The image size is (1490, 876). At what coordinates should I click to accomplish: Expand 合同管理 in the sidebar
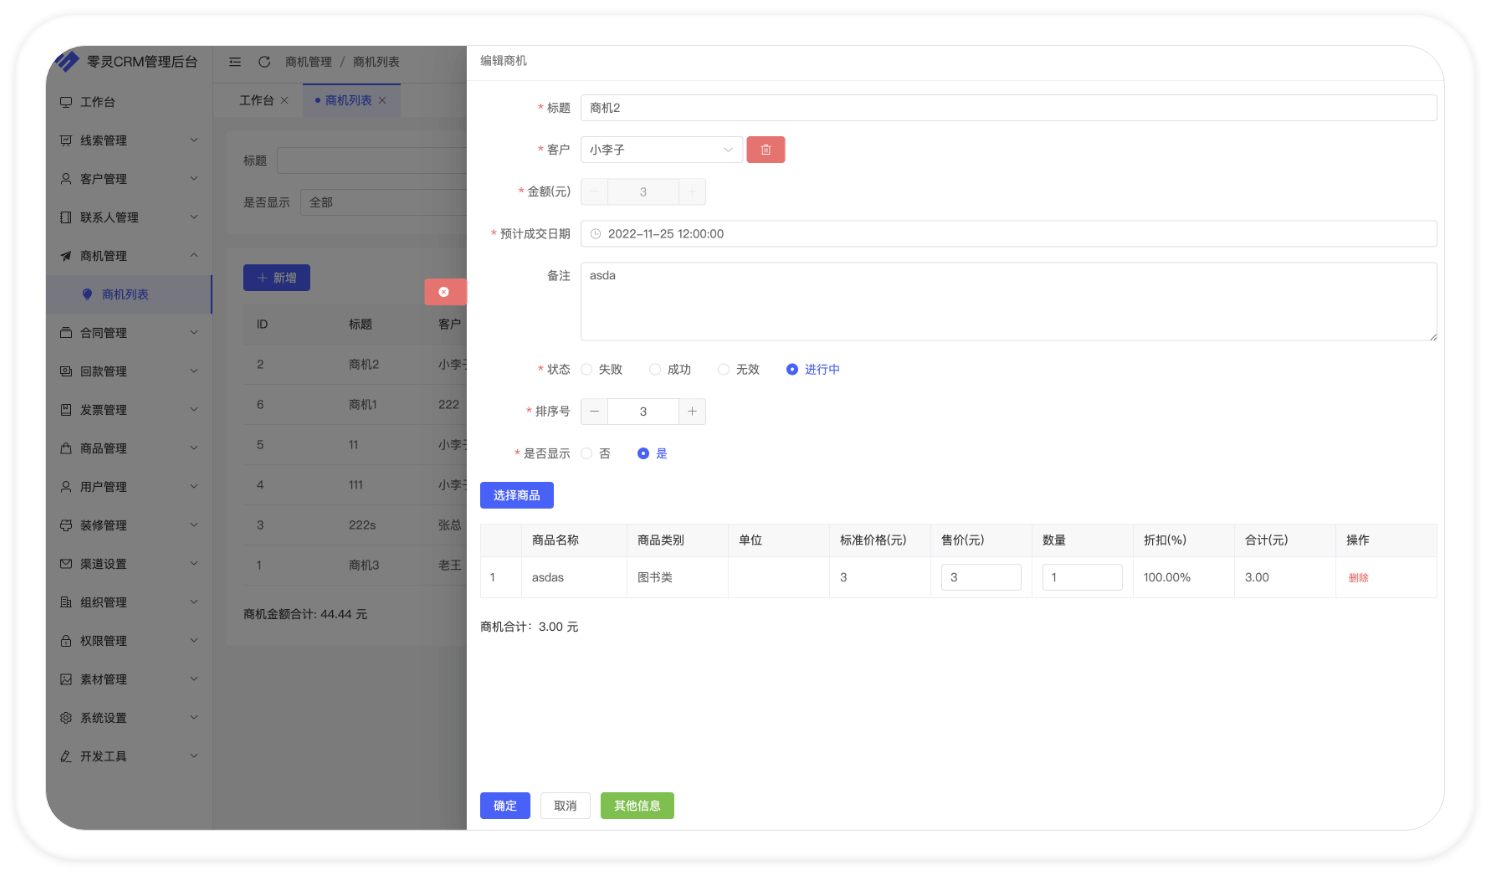129,333
